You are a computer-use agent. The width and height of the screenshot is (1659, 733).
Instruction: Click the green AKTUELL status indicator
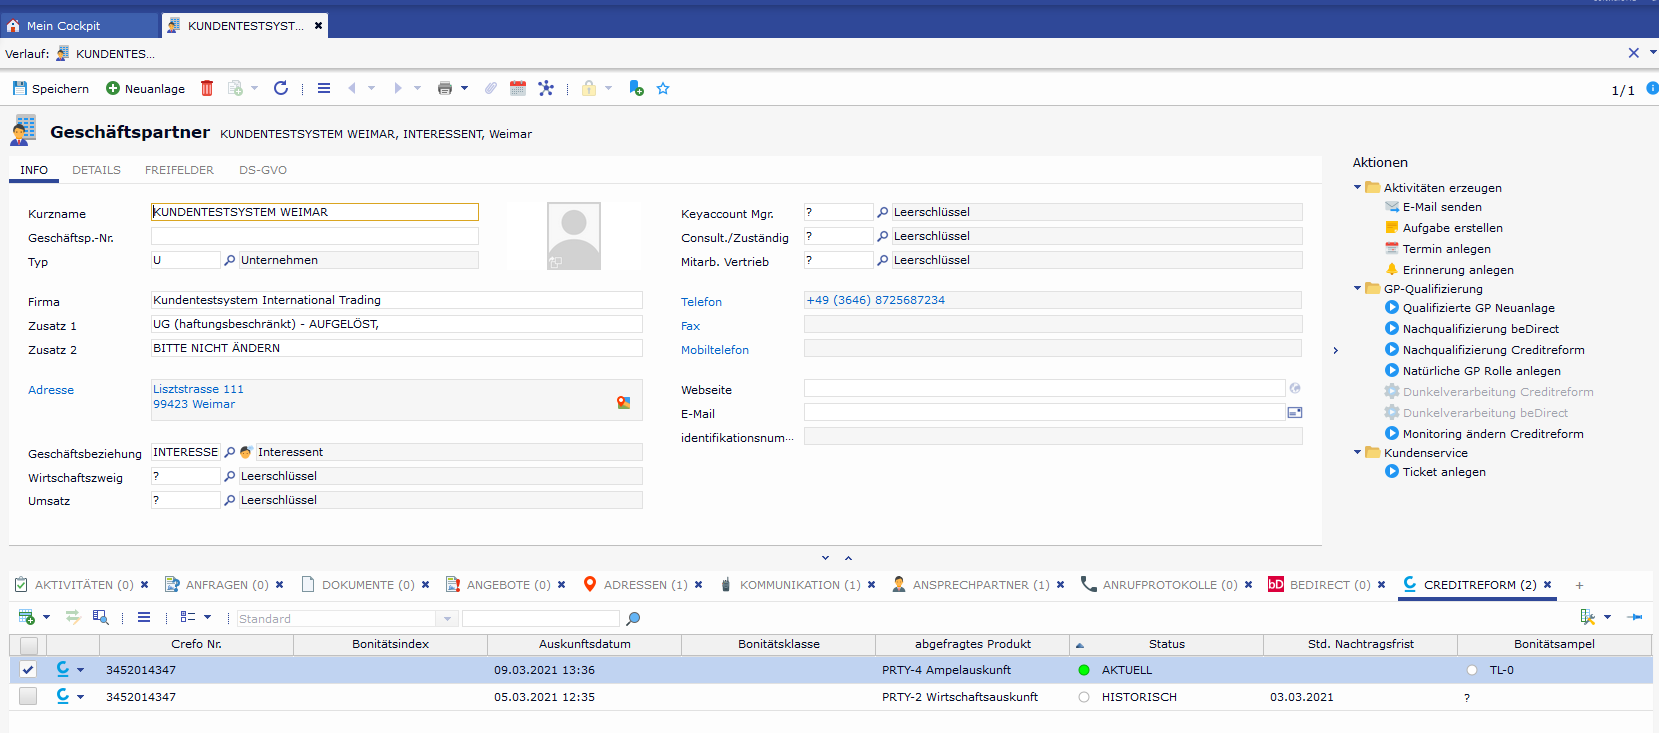(x=1084, y=670)
